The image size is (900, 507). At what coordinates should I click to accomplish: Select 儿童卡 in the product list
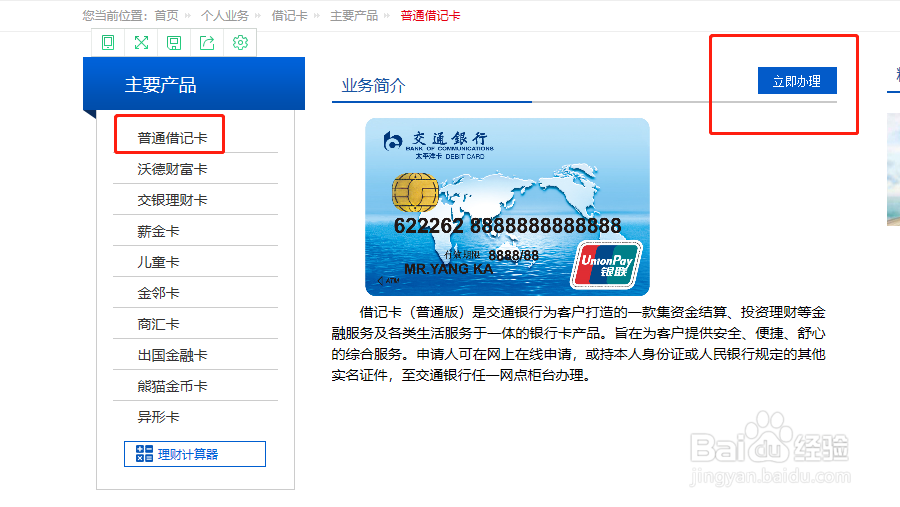(x=158, y=262)
